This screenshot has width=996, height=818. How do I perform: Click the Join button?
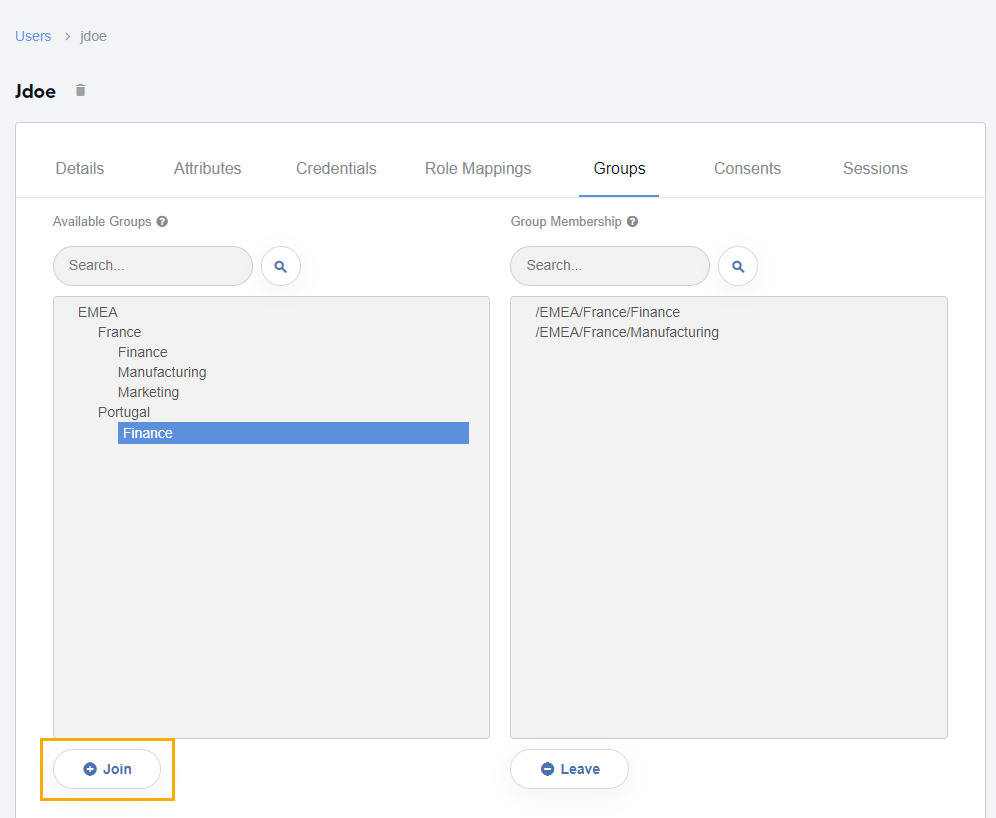(107, 769)
